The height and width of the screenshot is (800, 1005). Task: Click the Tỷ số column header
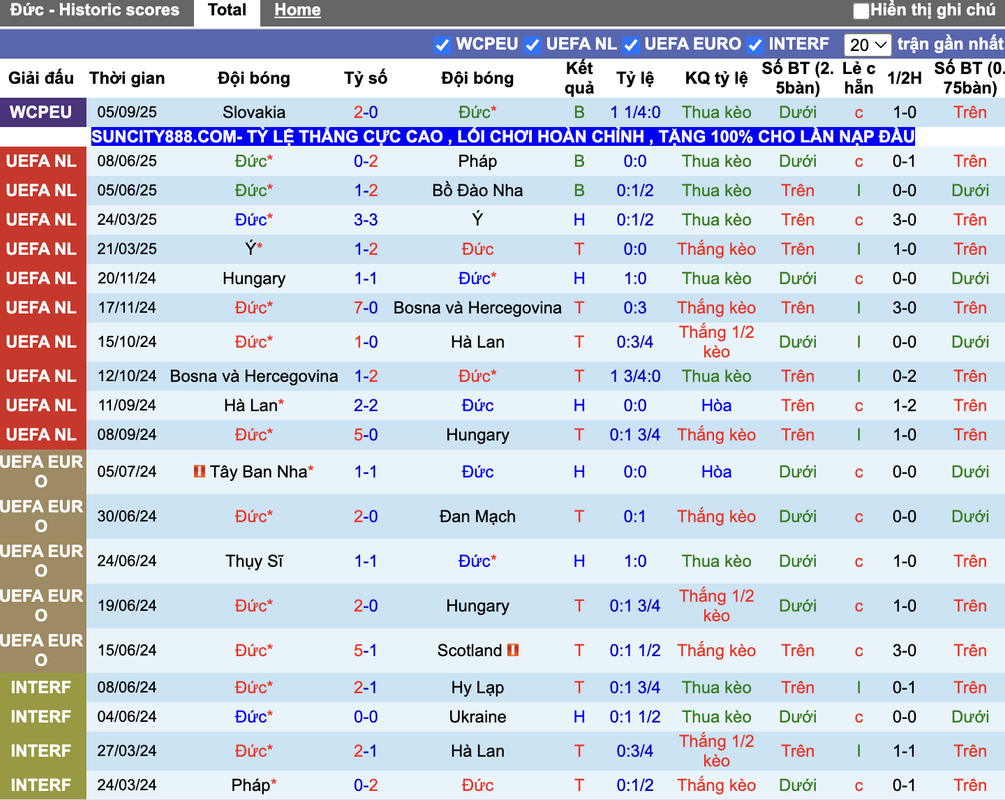[365, 78]
